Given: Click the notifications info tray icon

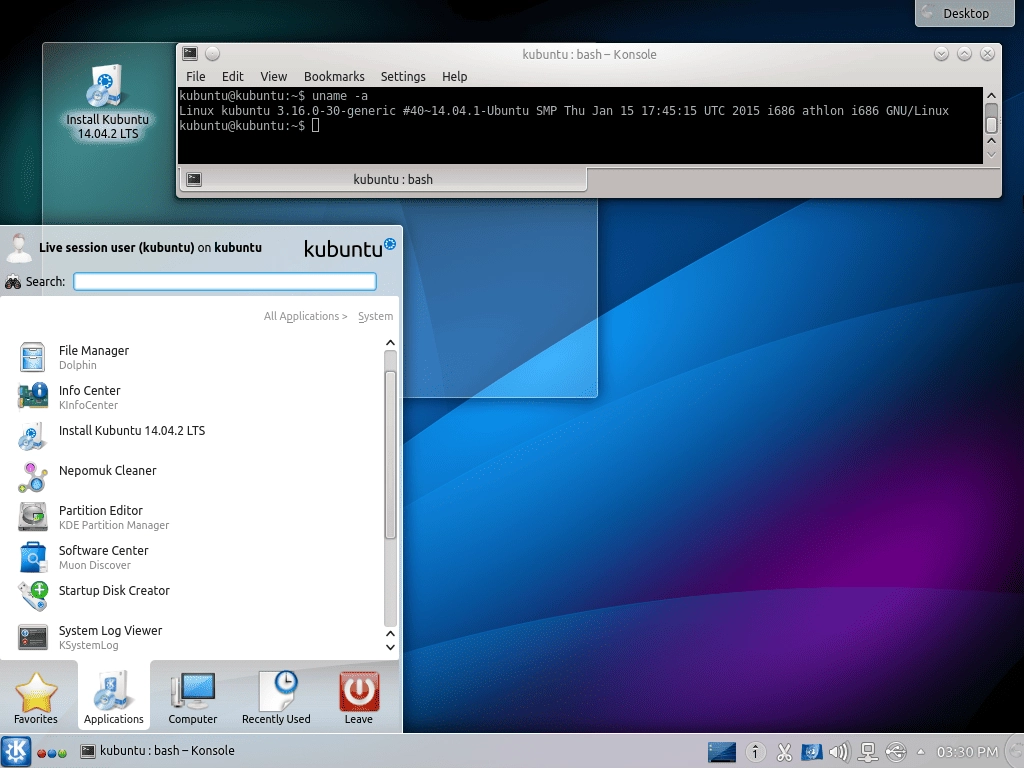Looking at the screenshot, I should pos(755,752).
